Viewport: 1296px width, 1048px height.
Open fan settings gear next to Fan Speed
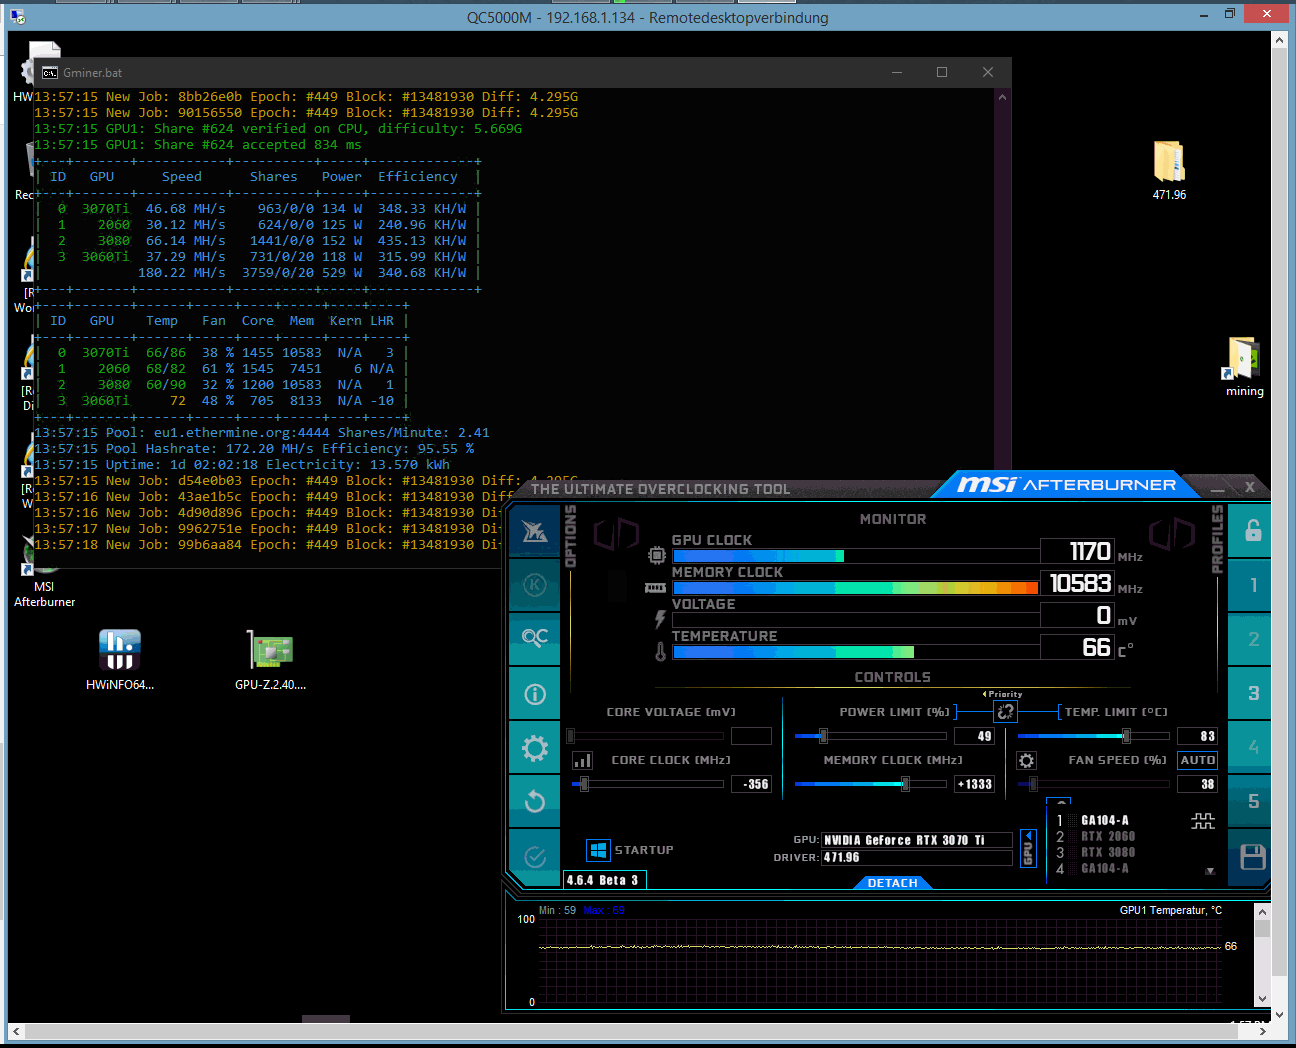[1026, 761]
